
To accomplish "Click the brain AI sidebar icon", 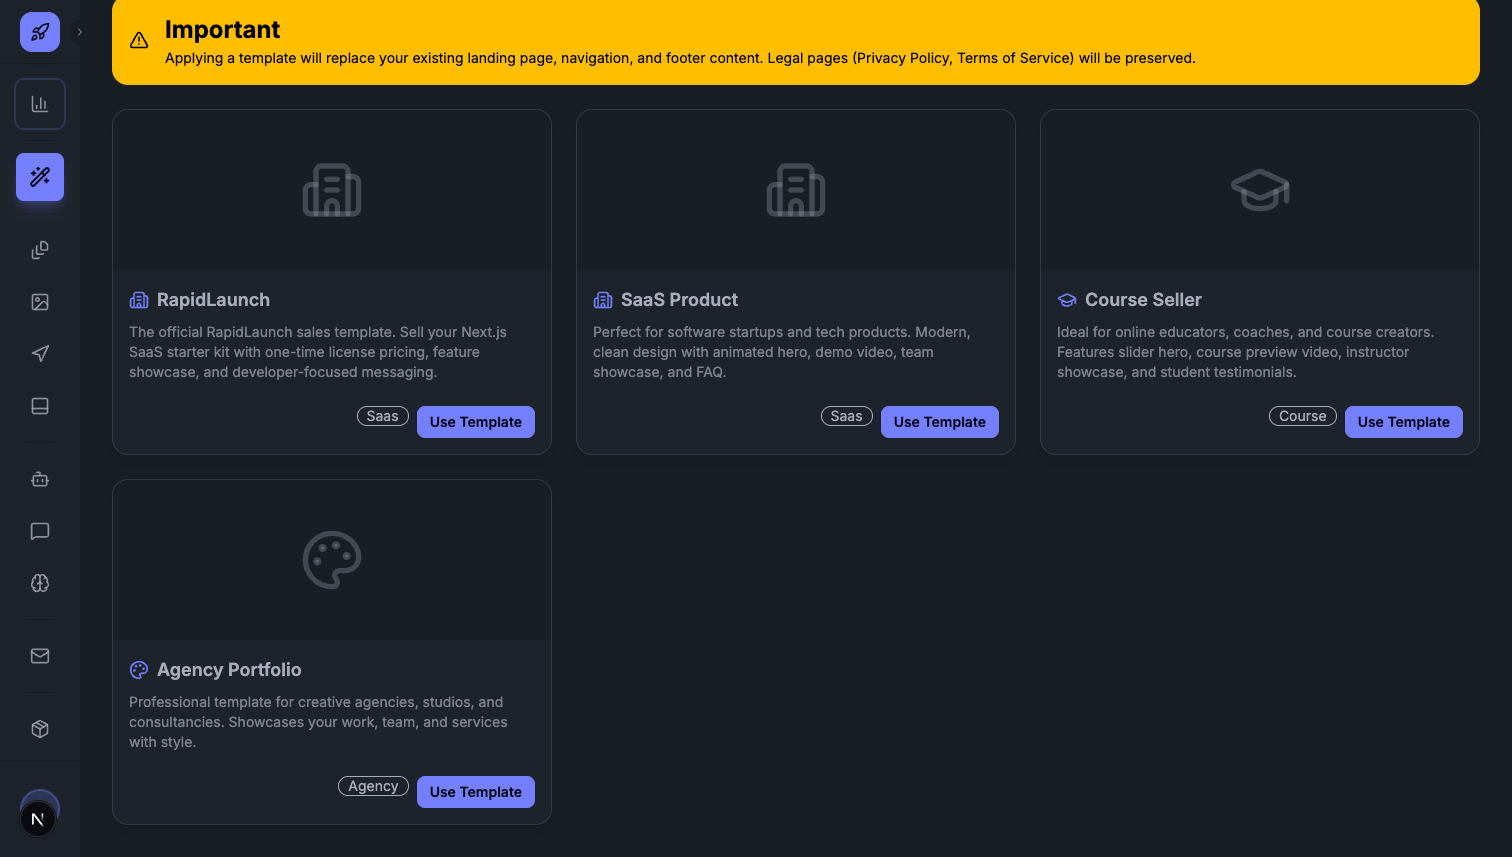I will click(x=40, y=583).
